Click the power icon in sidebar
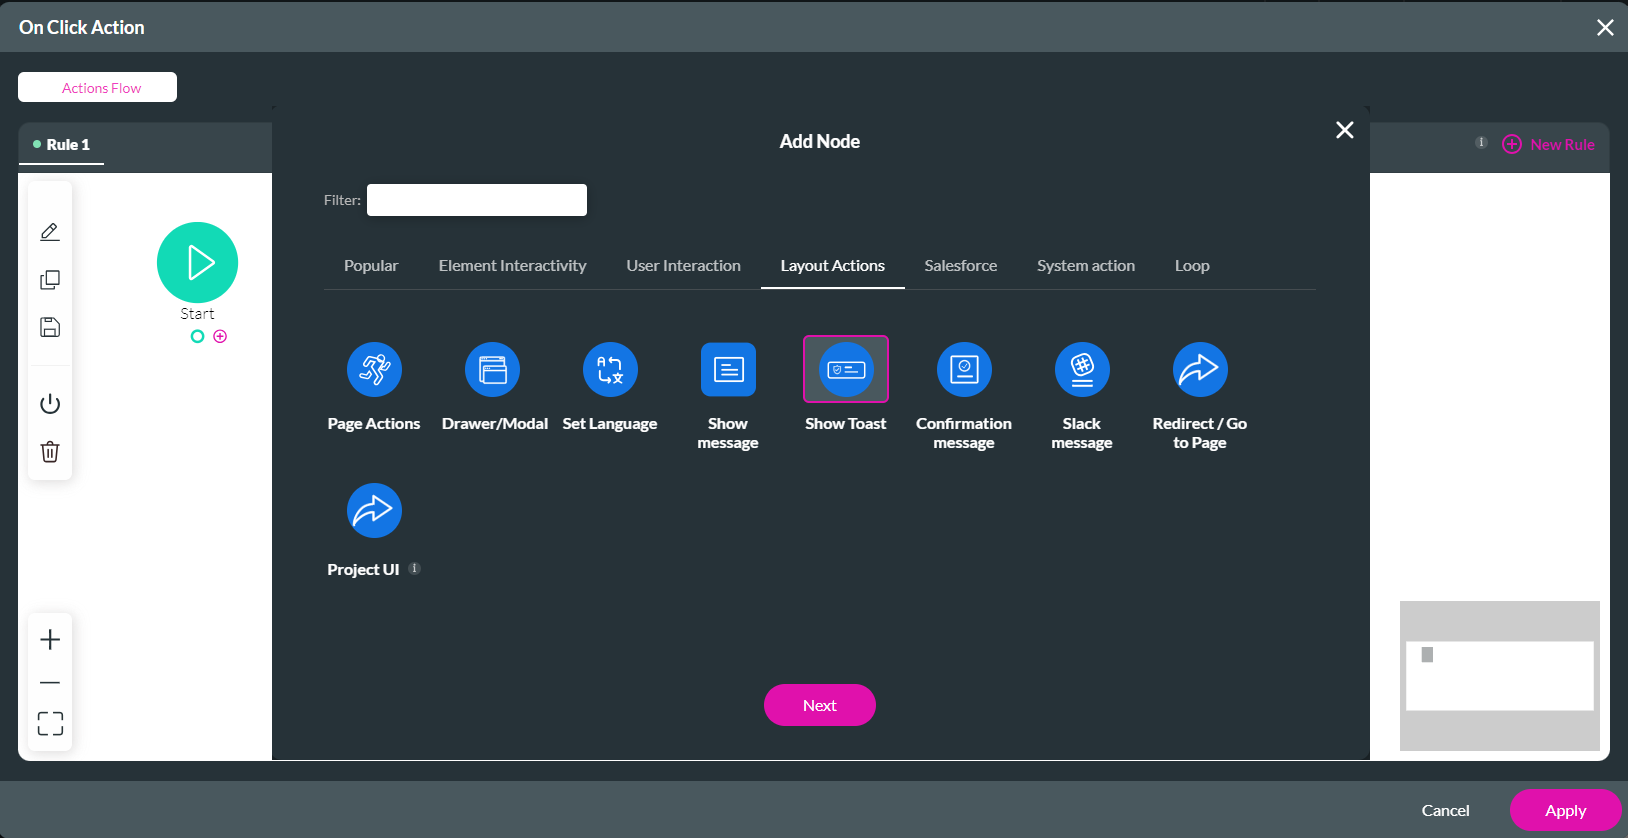 [50, 404]
